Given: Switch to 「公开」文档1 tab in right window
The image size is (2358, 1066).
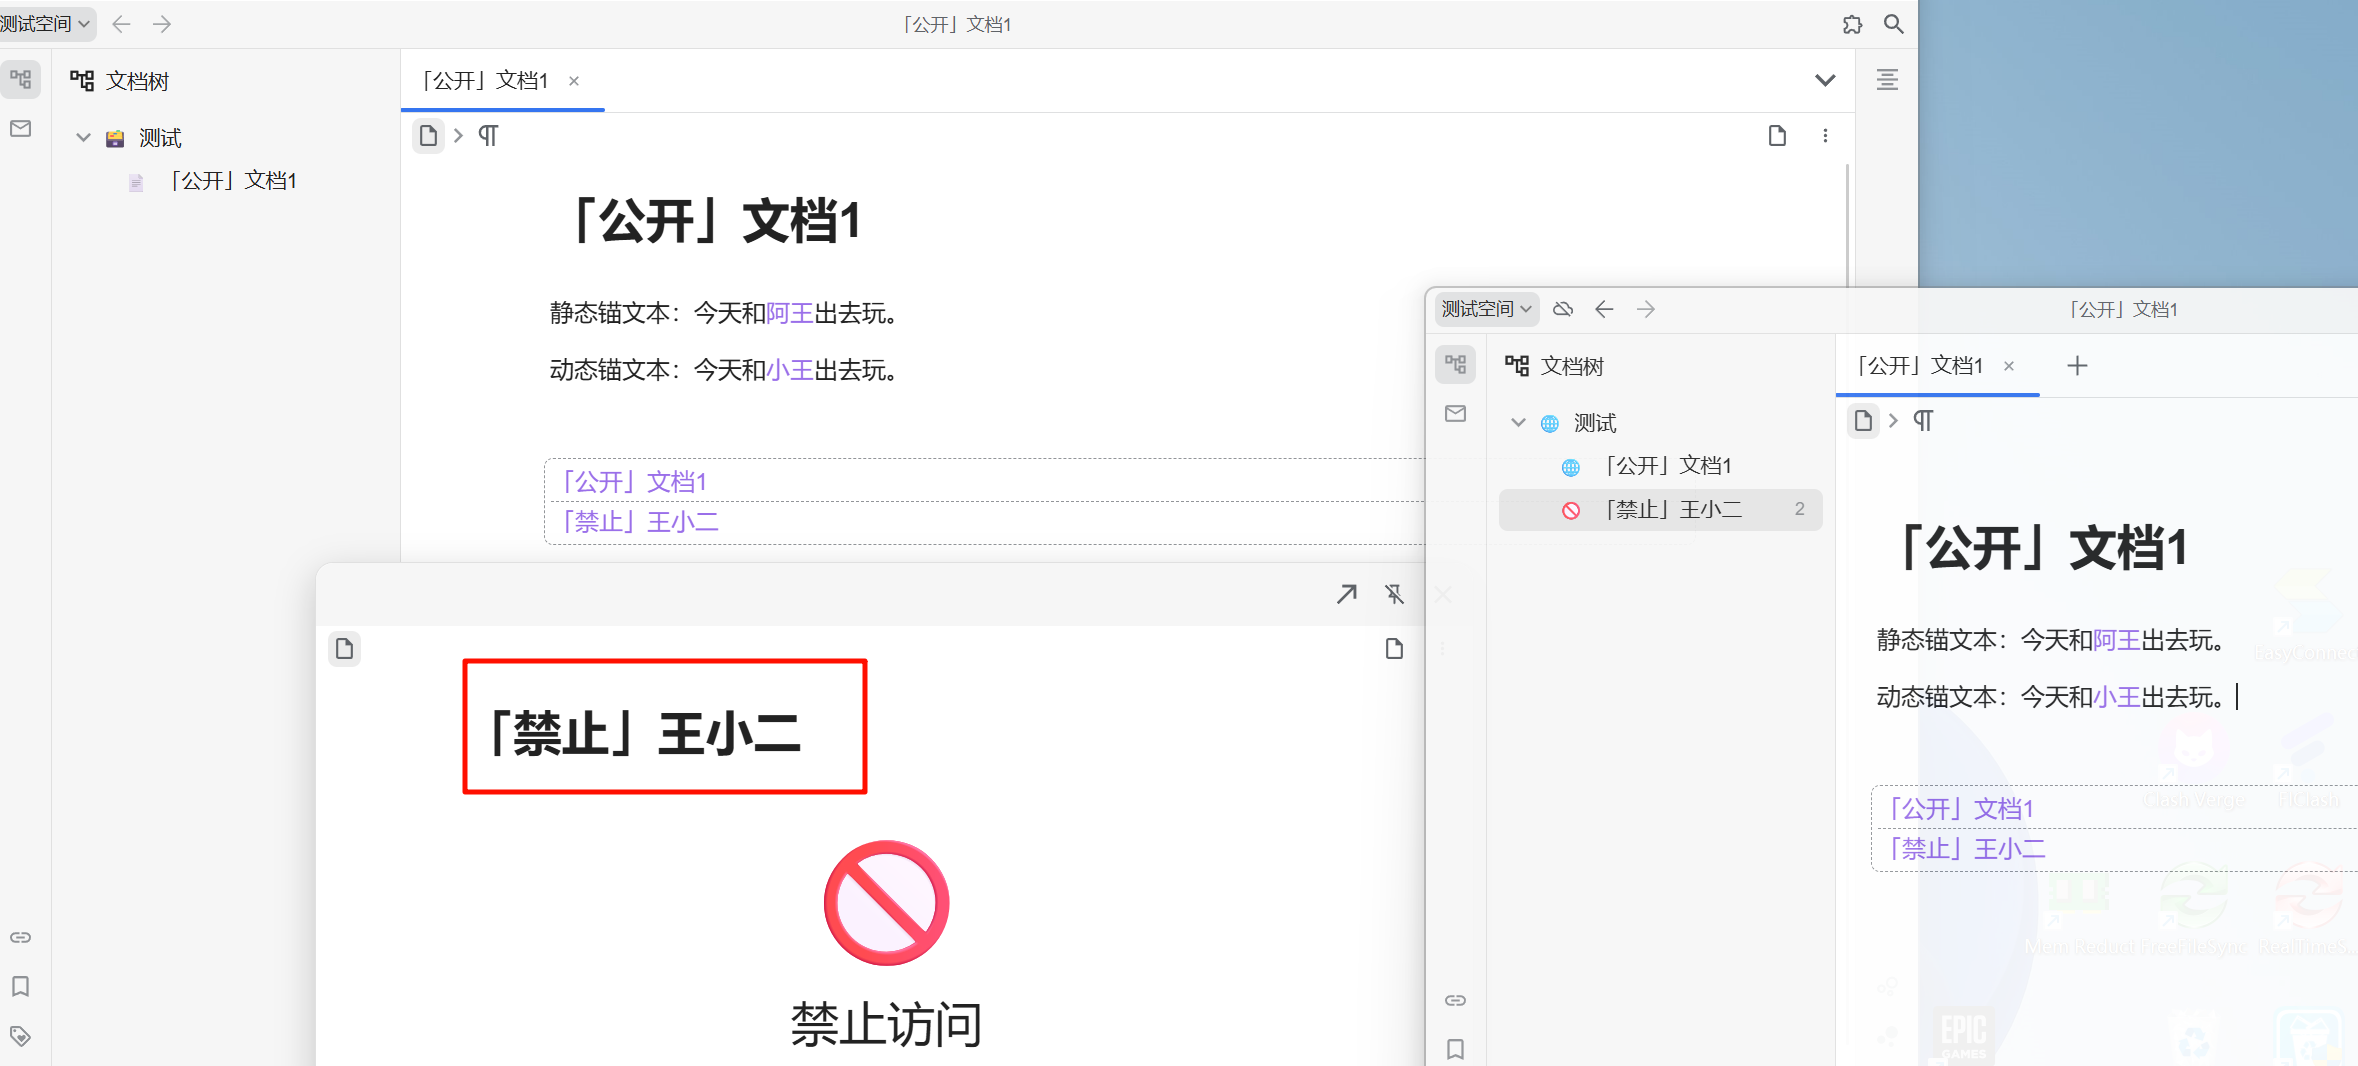Looking at the screenshot, I should (1920, 366).
